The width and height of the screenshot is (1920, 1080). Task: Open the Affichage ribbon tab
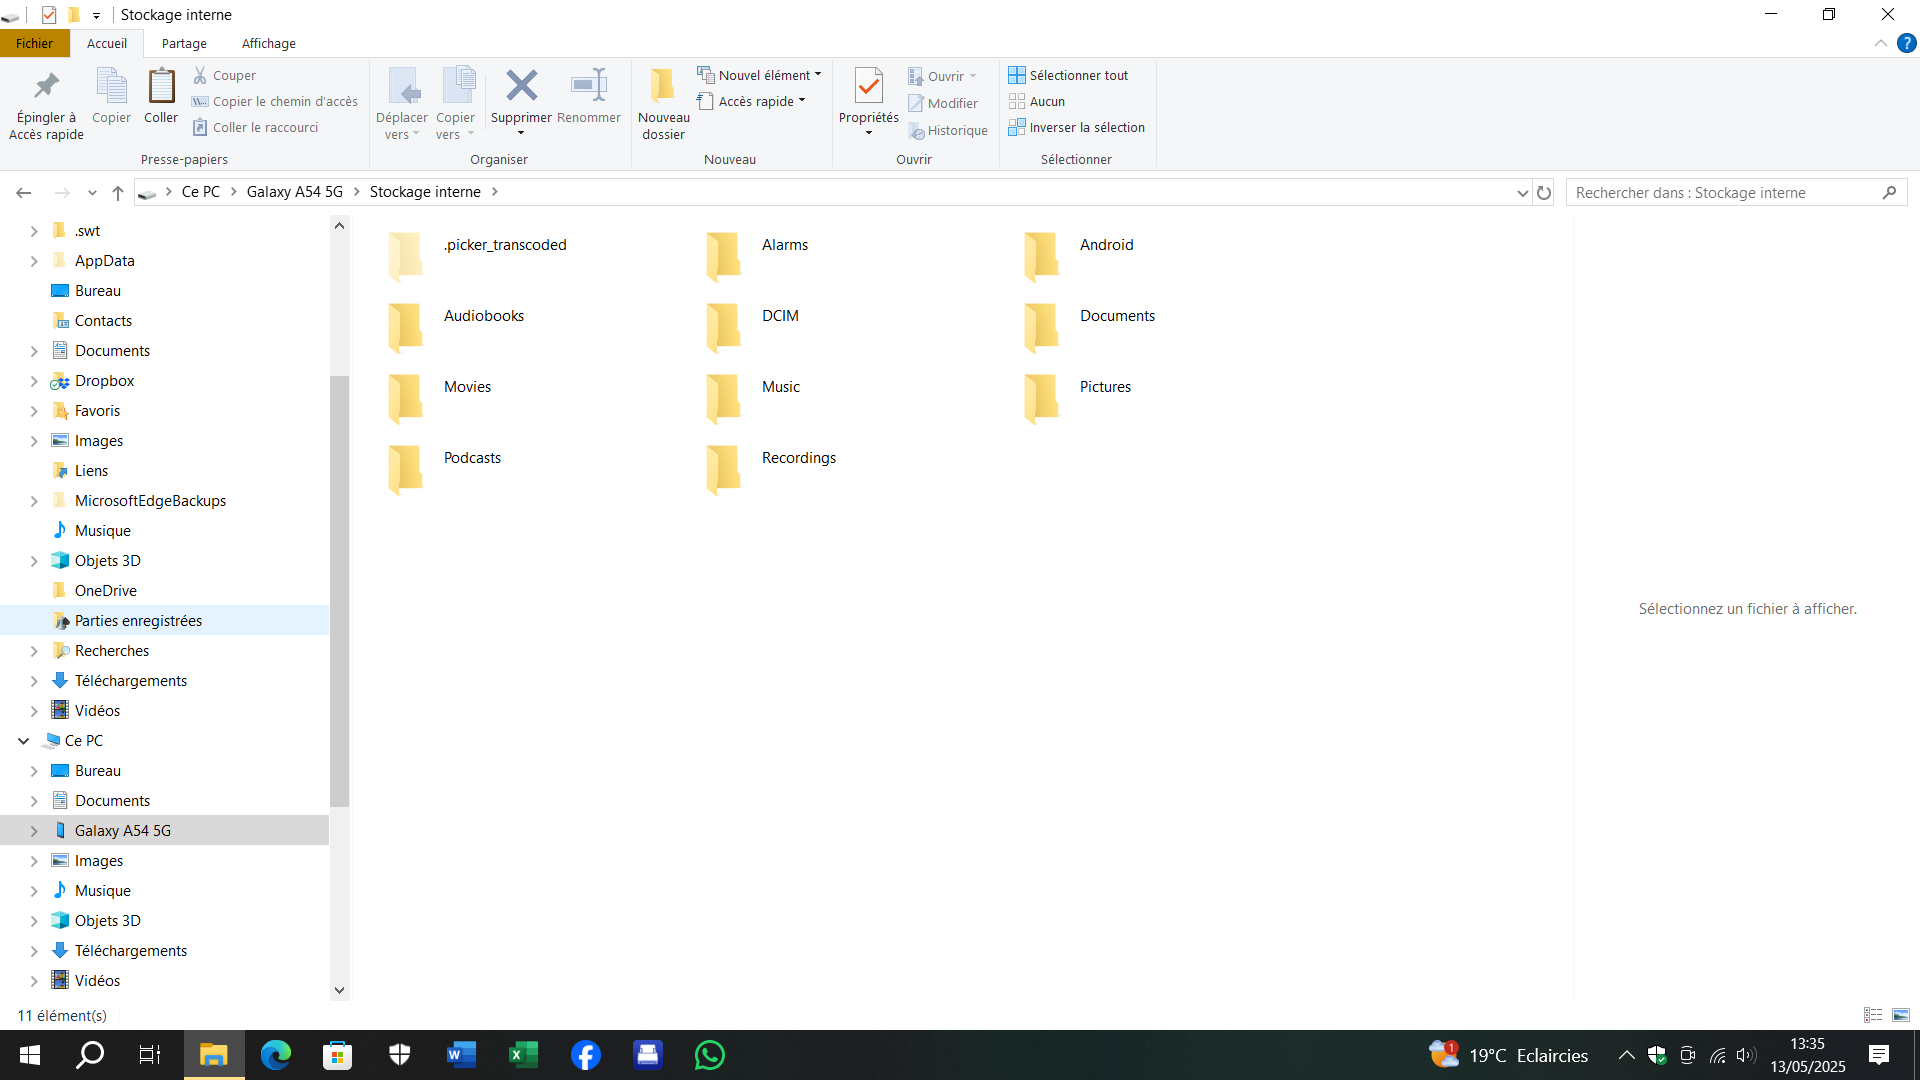click(268, 43)
